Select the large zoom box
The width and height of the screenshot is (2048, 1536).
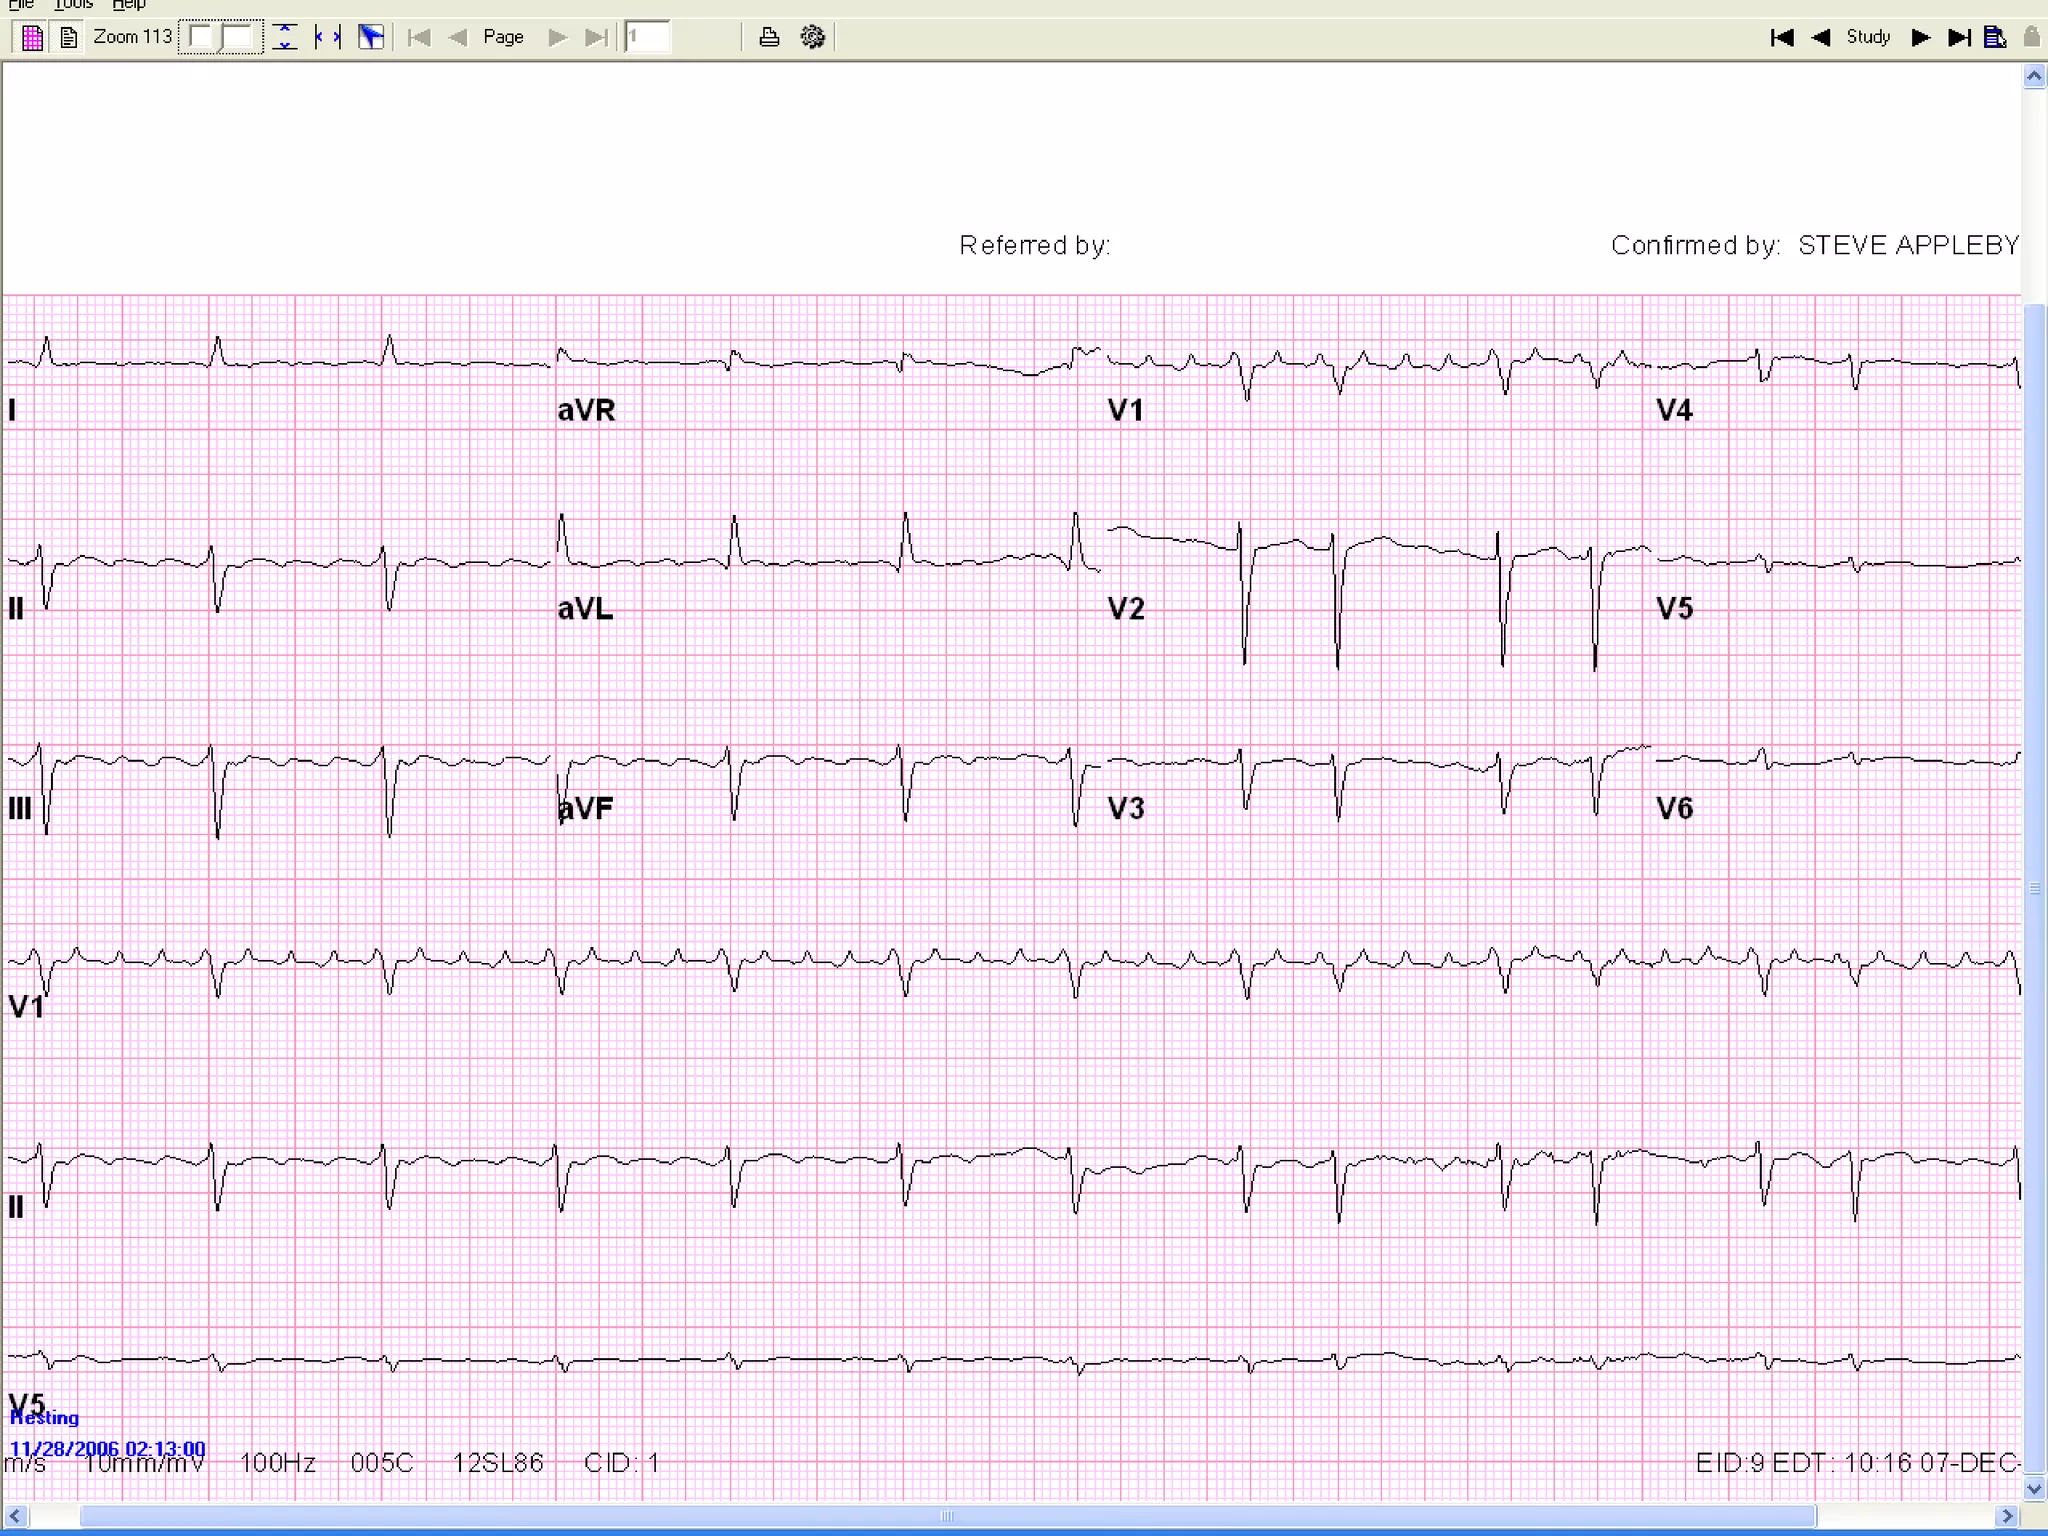pyautogui.click(x=238, y=37)
